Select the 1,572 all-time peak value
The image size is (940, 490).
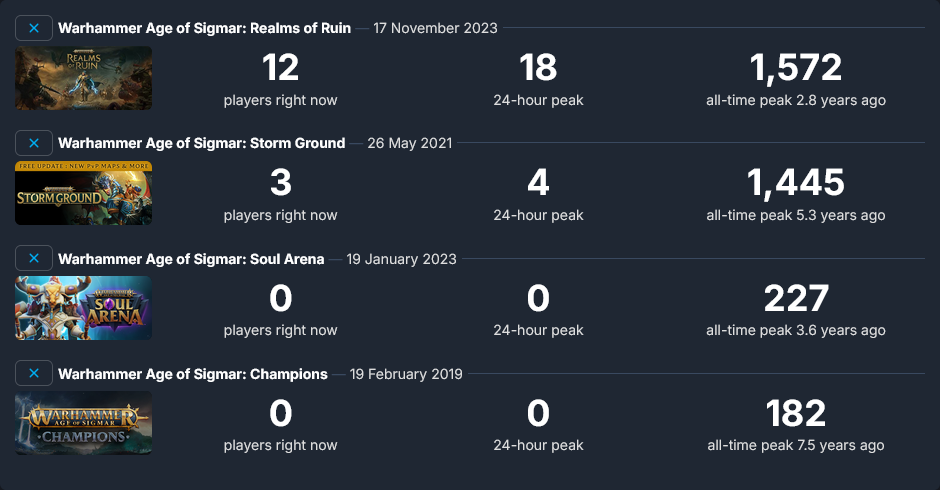[796, 67]
